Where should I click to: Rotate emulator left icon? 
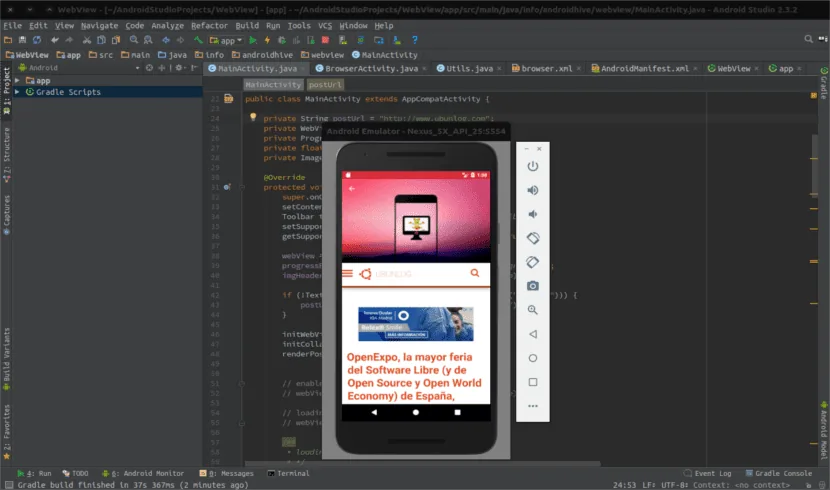click(x=533, y=238)
